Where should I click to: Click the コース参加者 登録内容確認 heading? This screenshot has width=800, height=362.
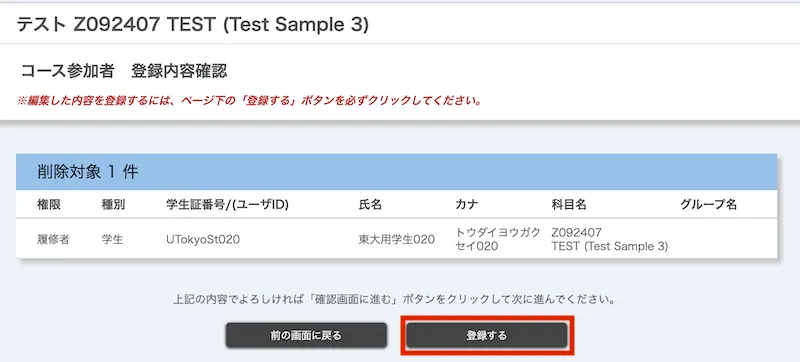124,71
